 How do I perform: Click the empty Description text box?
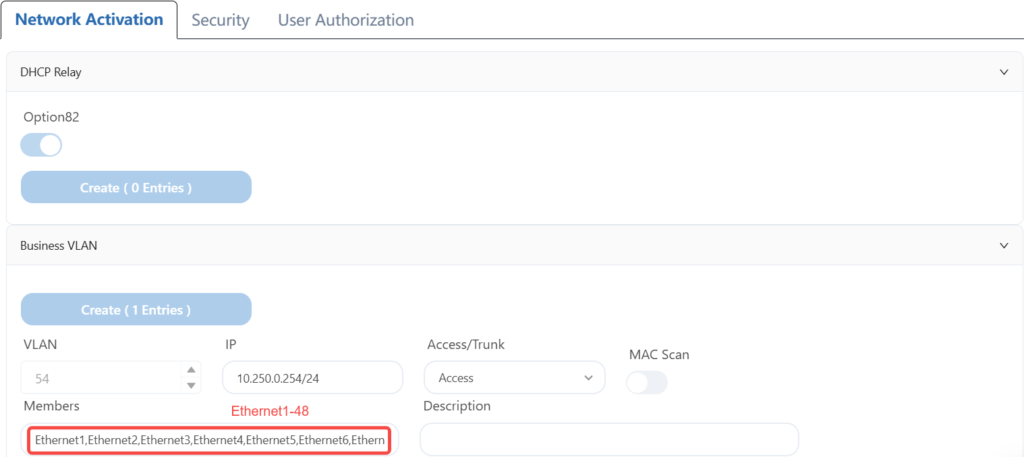click(608, 440)
